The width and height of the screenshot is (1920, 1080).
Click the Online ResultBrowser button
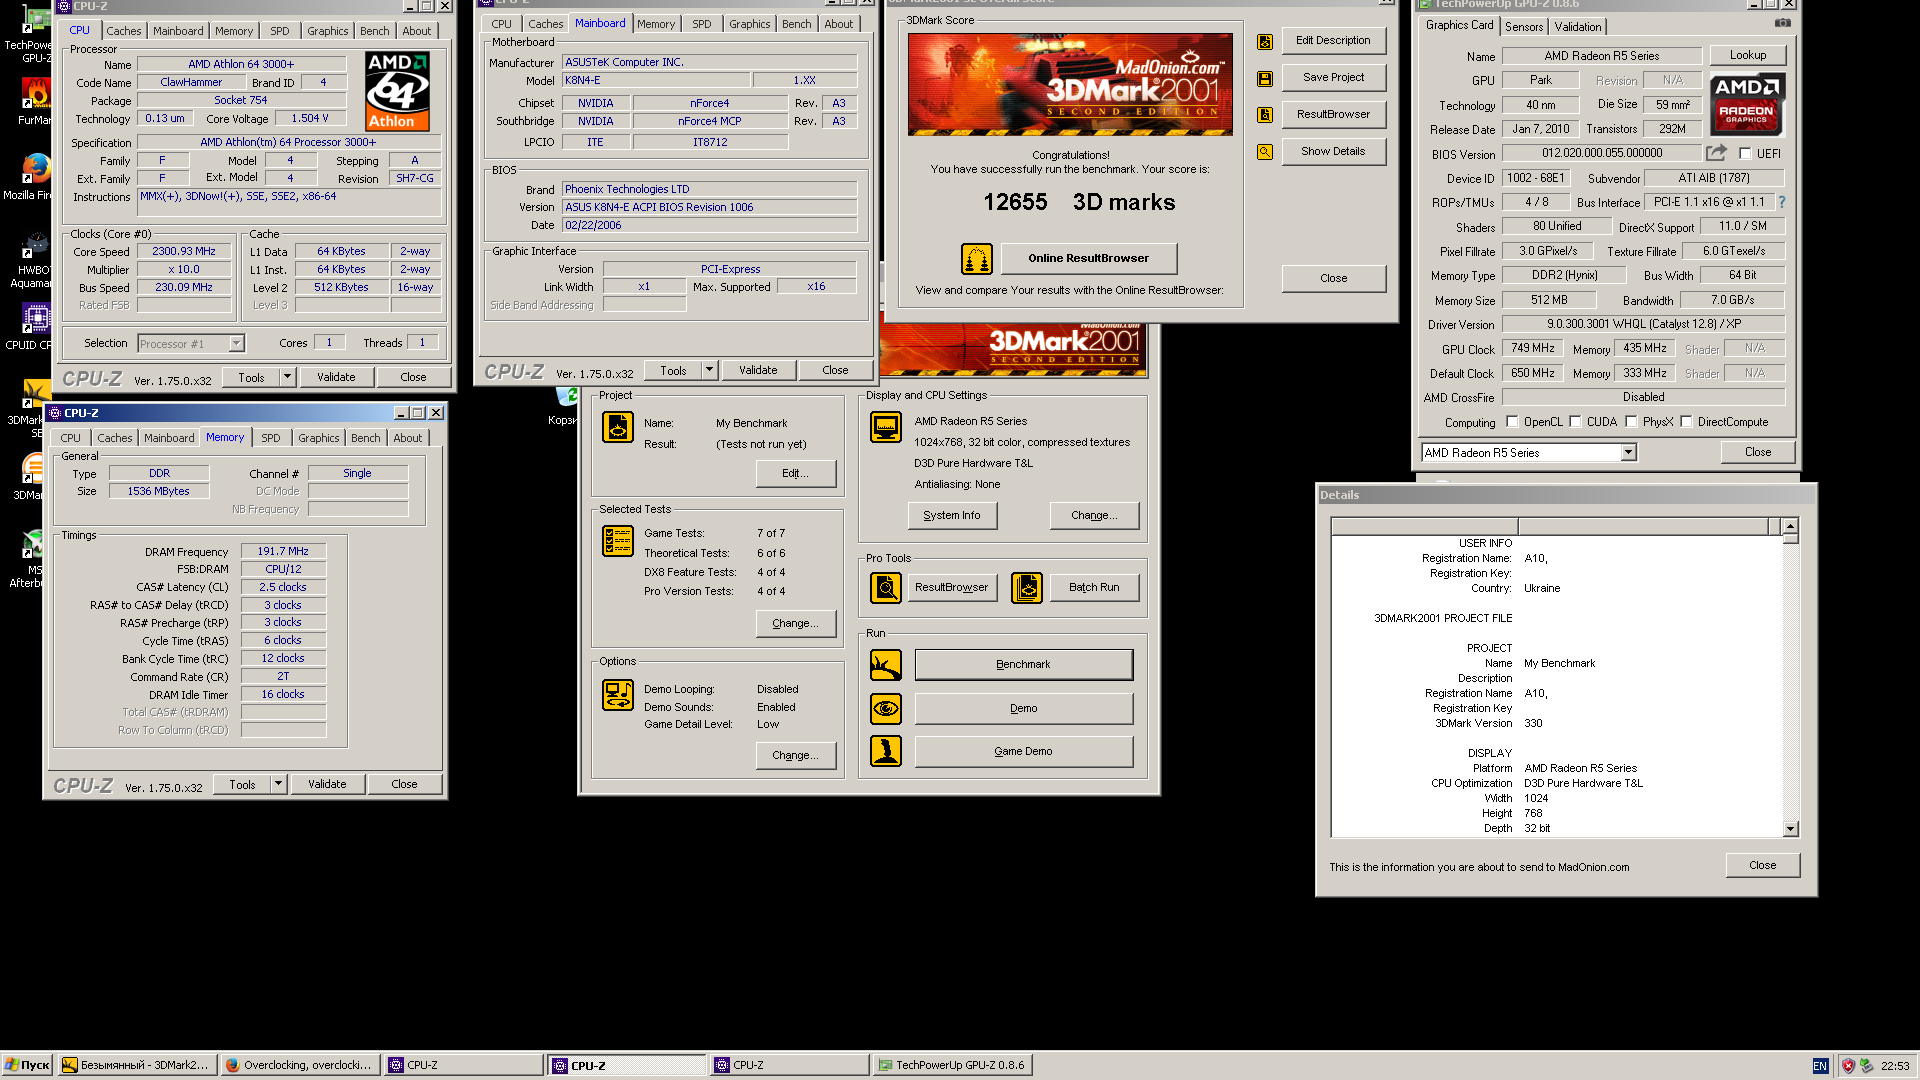[1089, 259]
